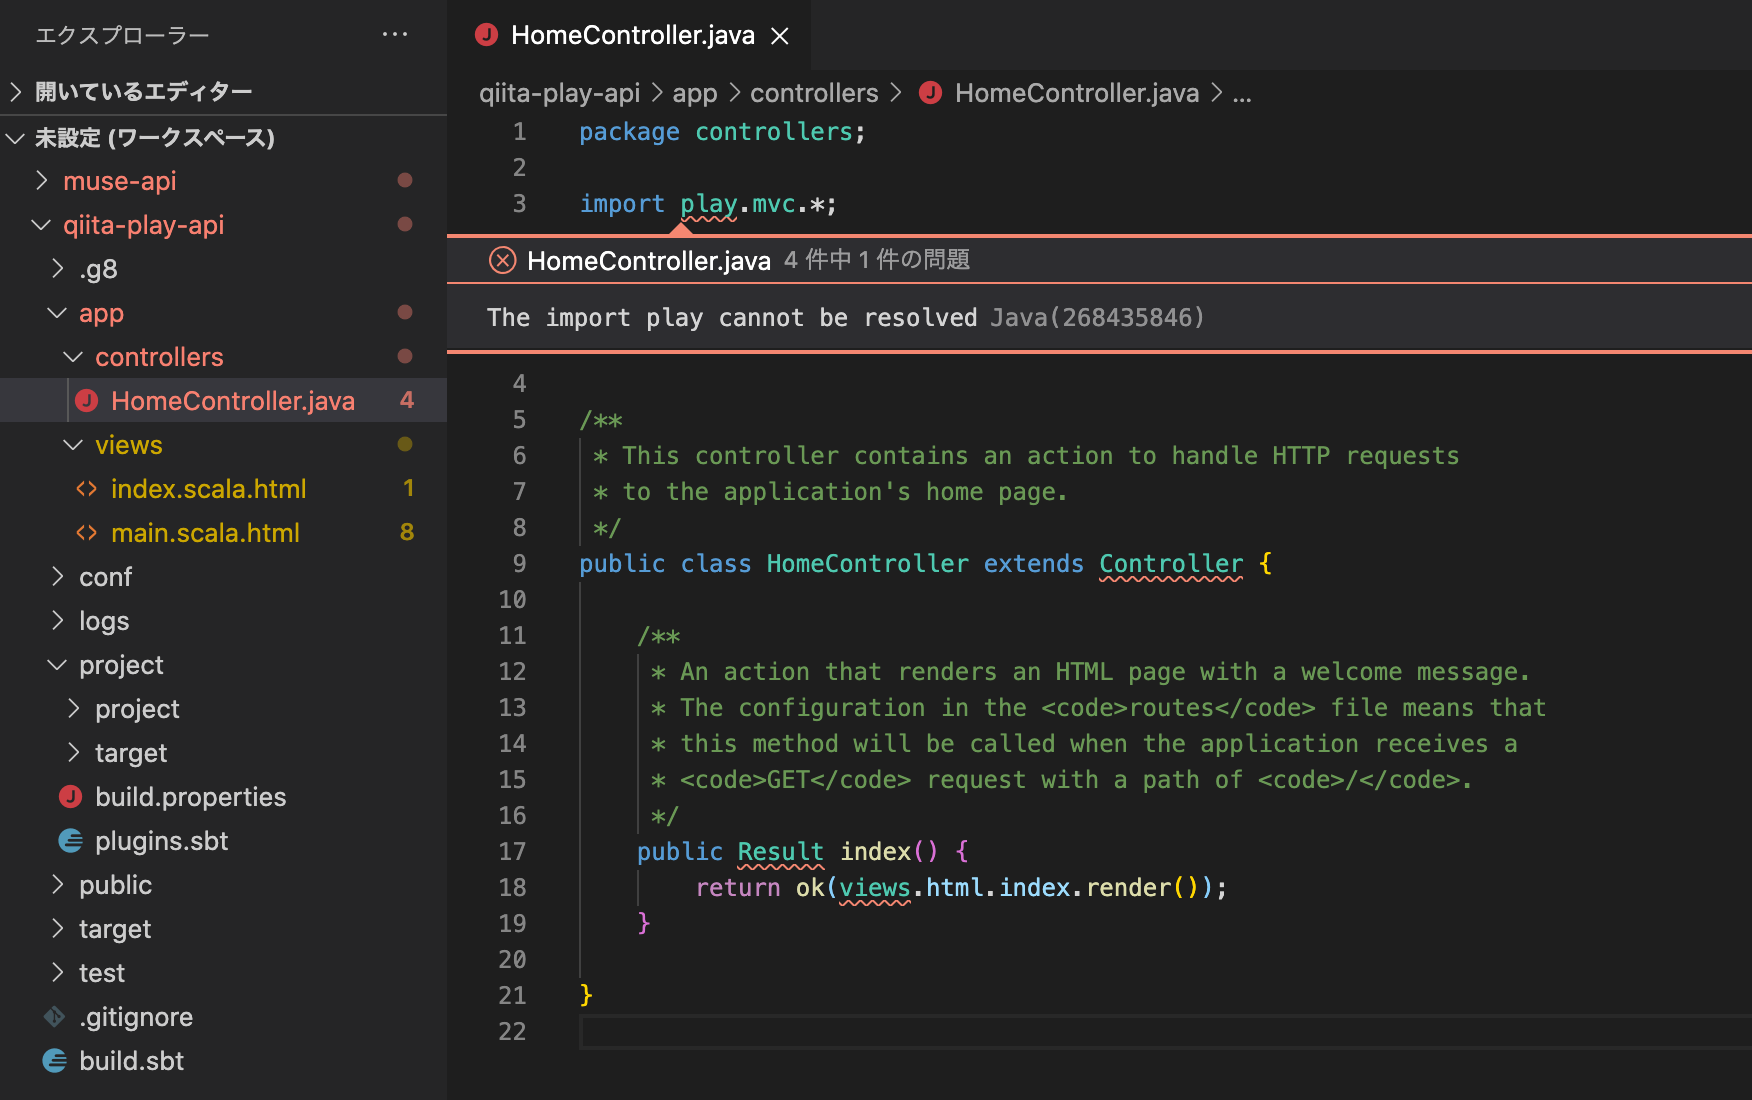This screenshot has height=1100, width=1752.
Task: Collapse the qiita-play-api folder
Action: [42, 225]
